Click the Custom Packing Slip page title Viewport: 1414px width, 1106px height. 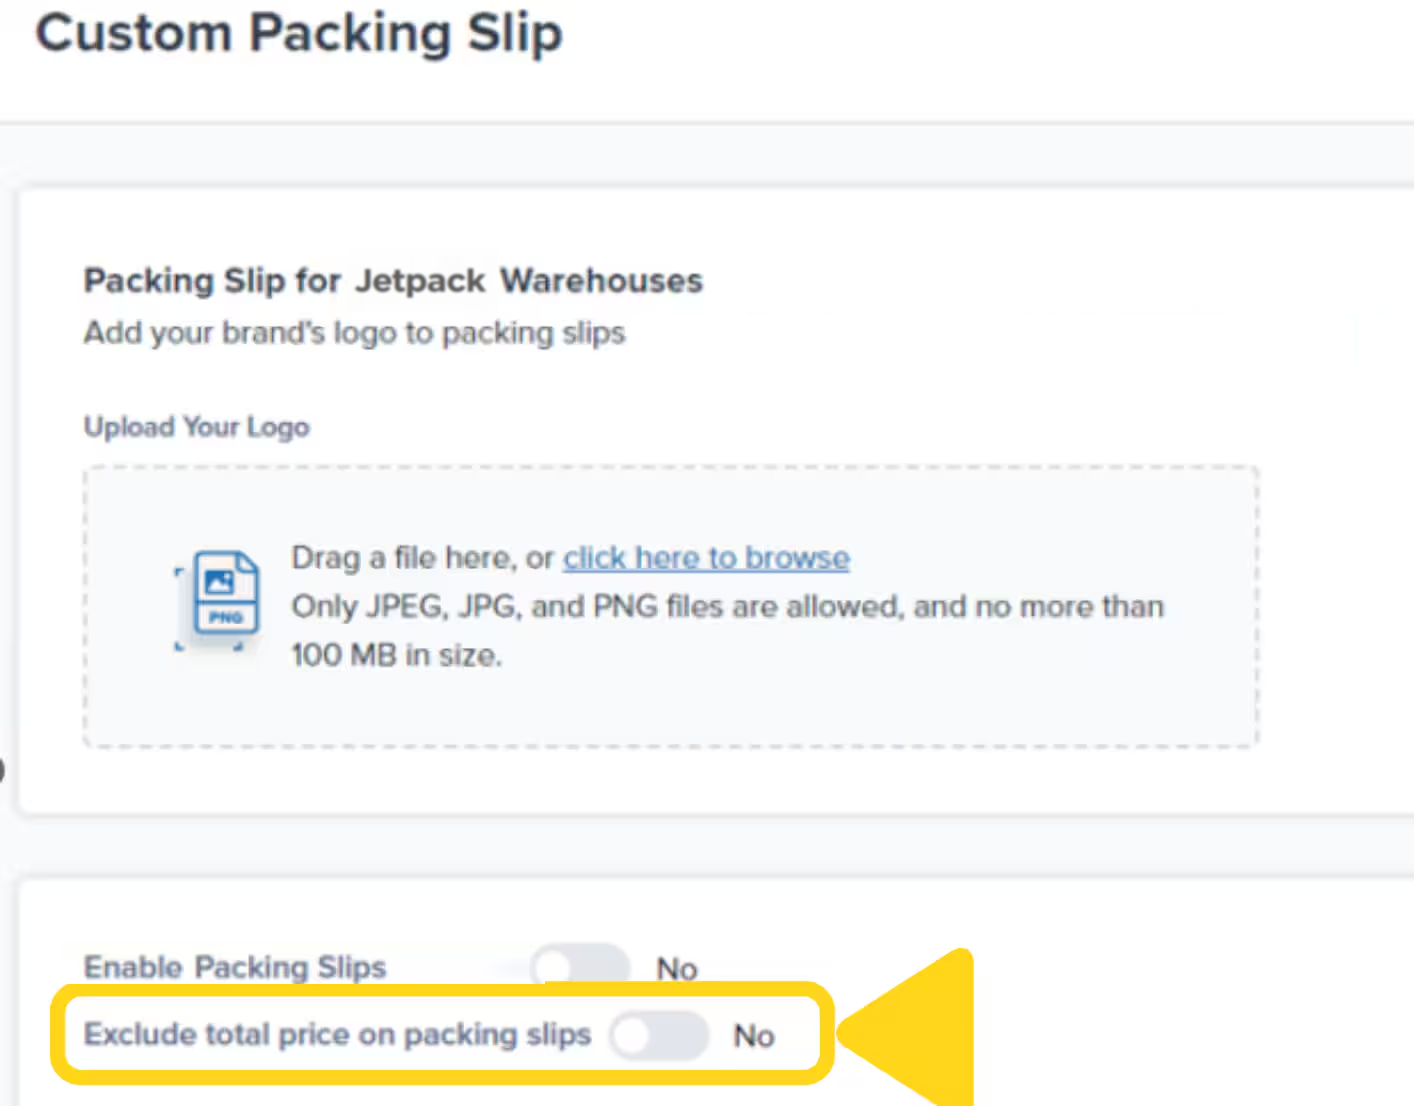pos(299,33)
